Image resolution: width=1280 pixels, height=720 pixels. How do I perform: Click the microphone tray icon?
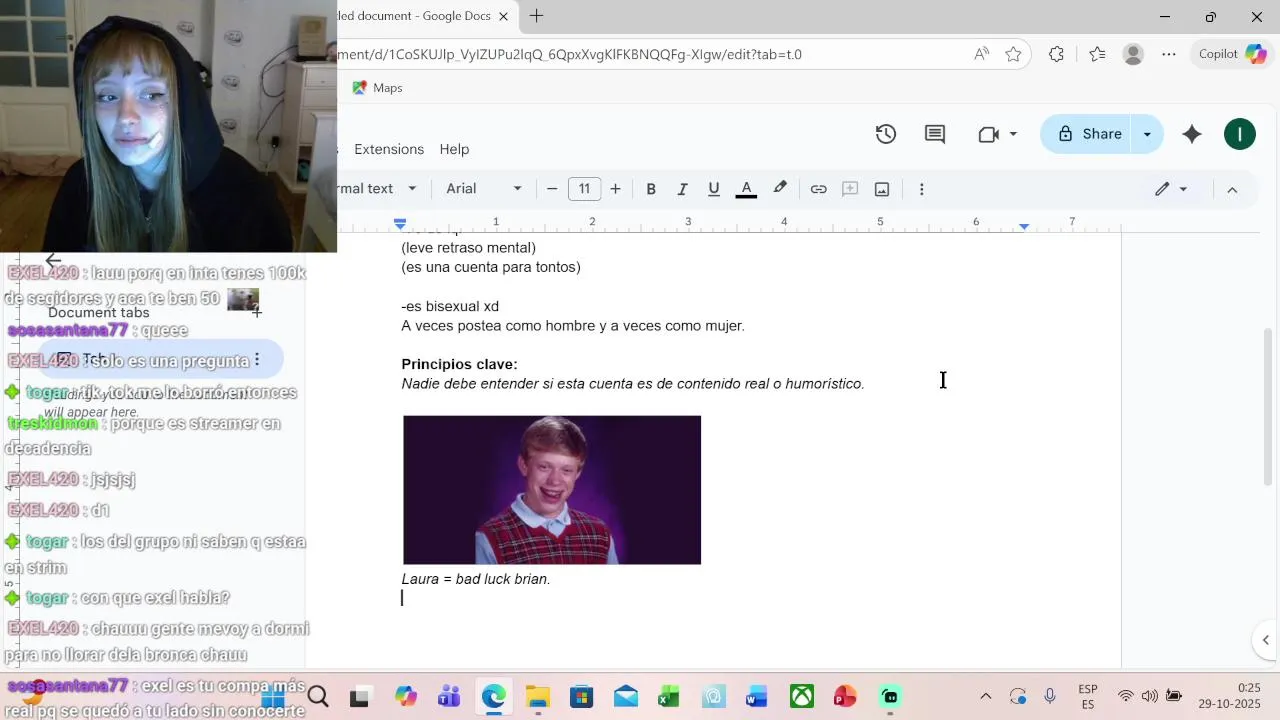click(1050, 697)
